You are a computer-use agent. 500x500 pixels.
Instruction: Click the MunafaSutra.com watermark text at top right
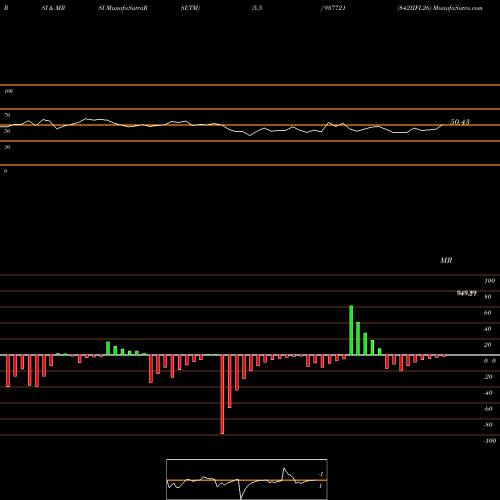pos(458,8)
